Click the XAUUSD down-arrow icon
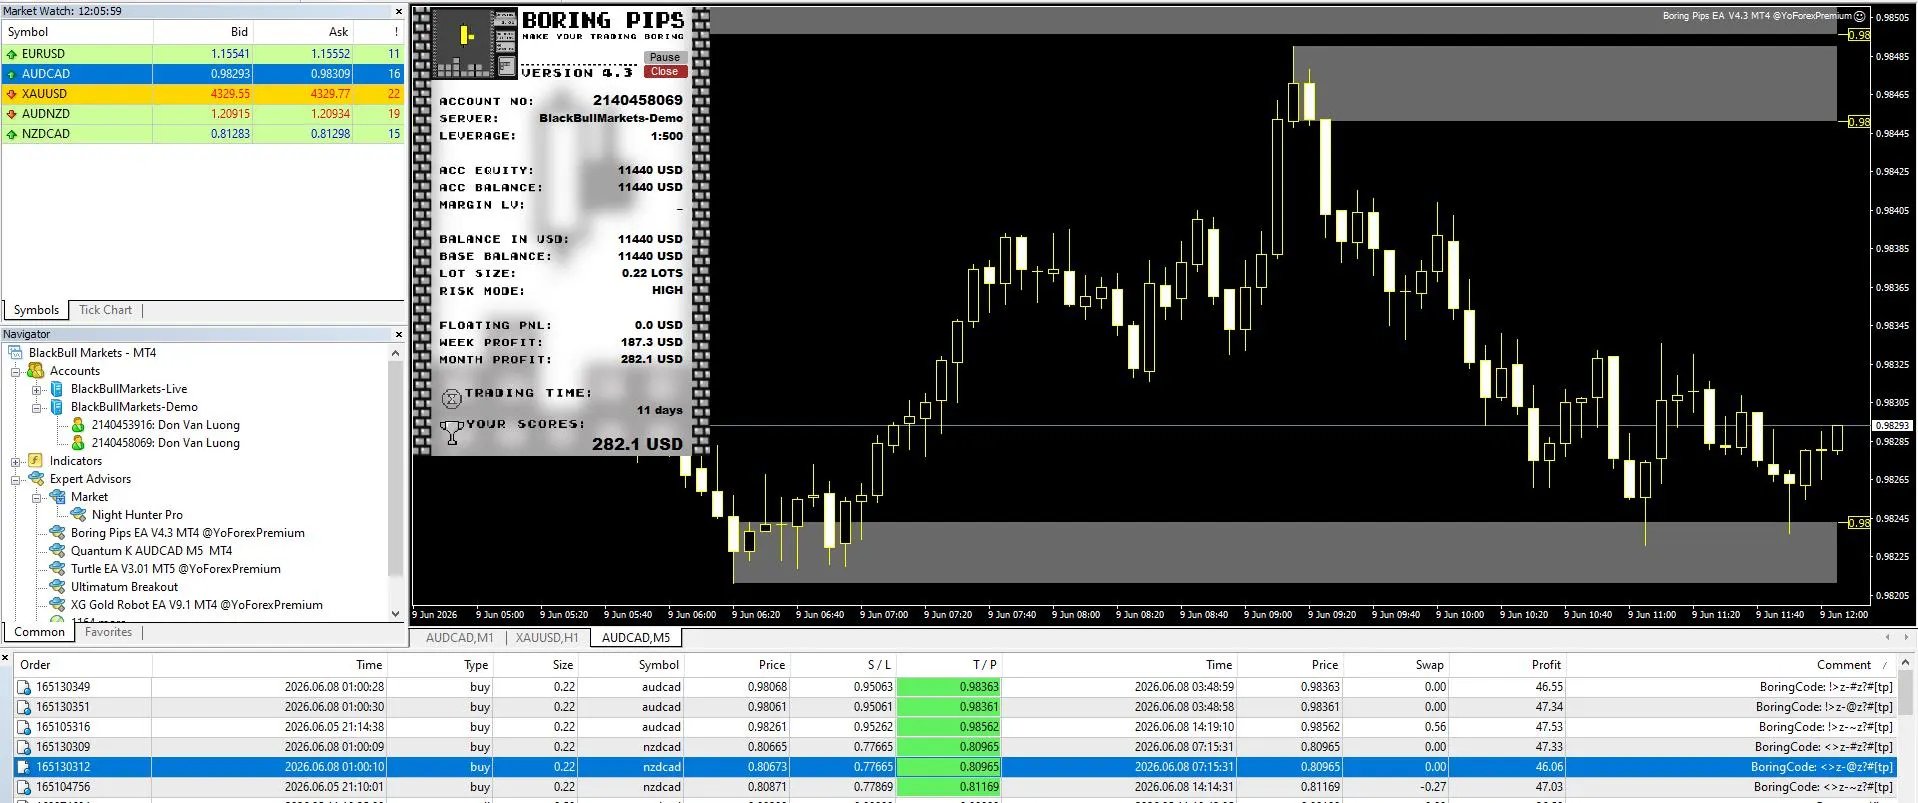 [x=12, y=94]
